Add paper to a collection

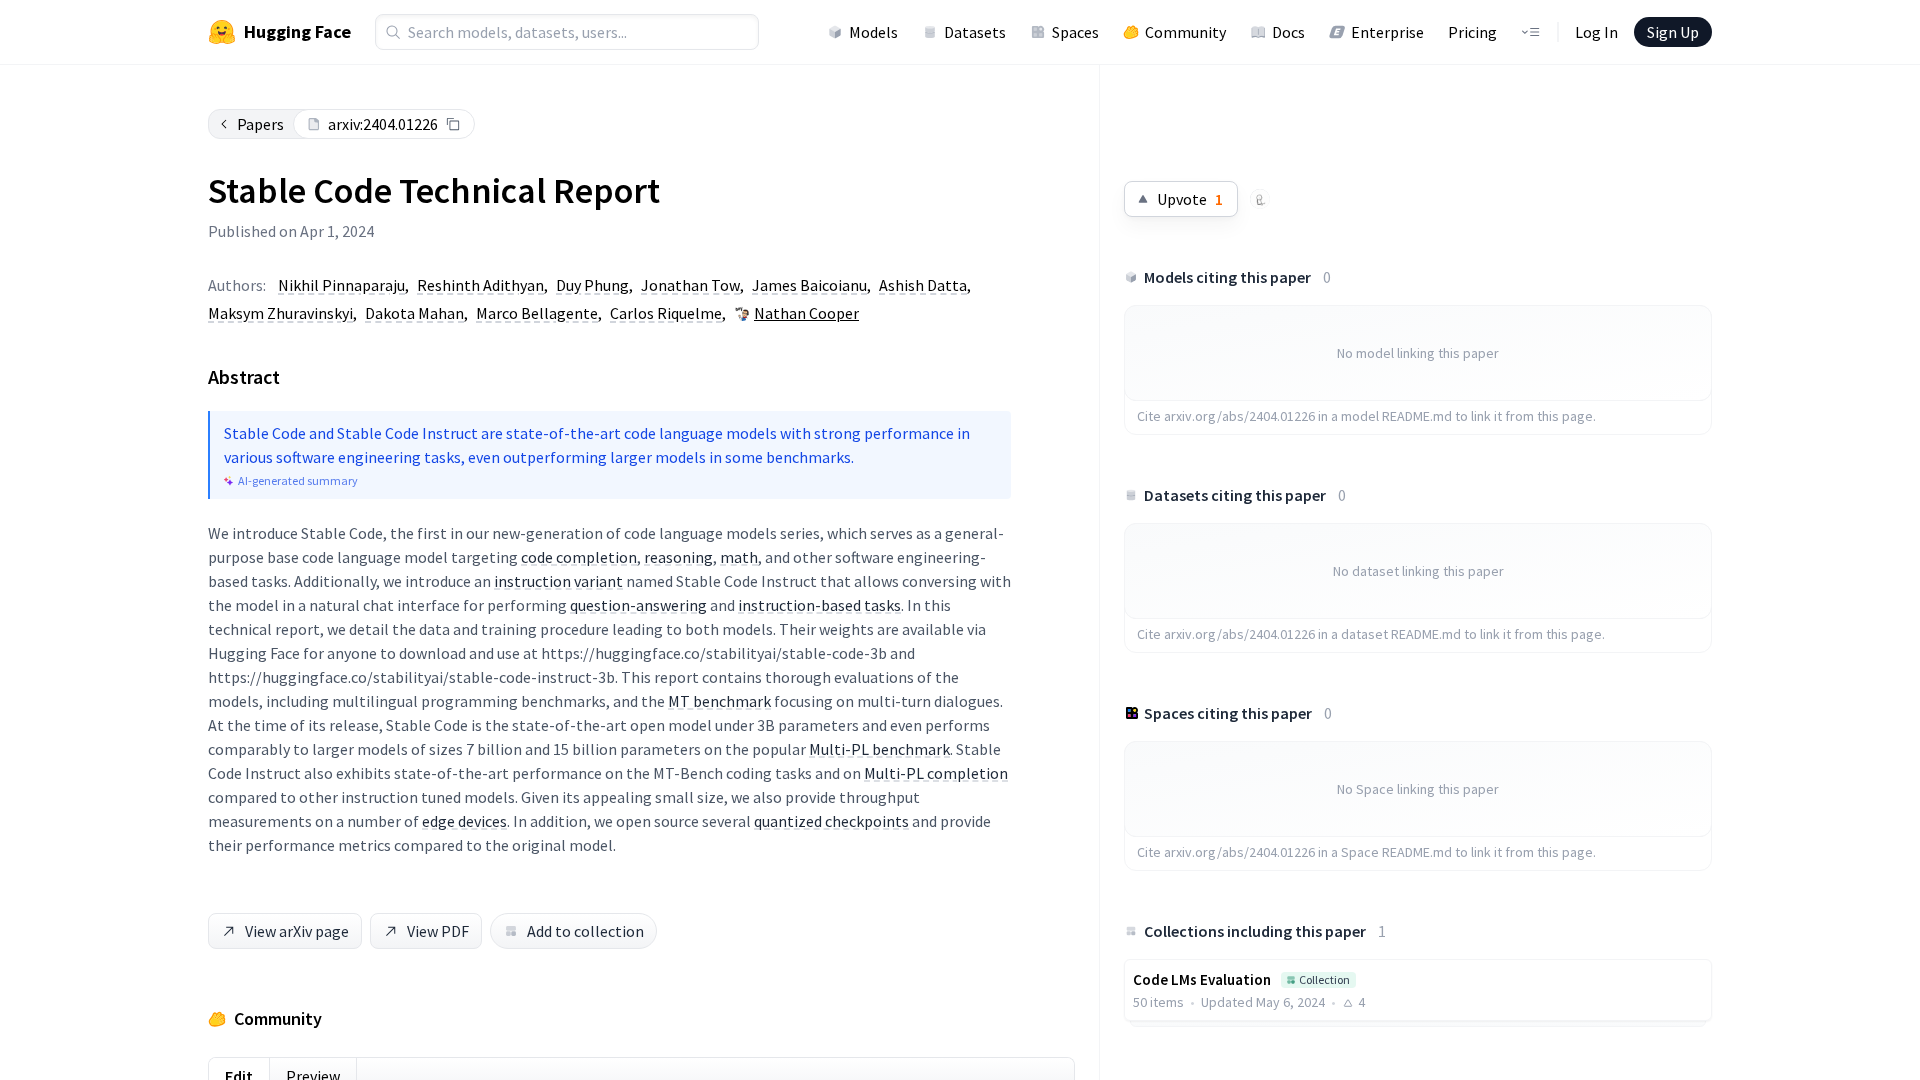click(573, 931)
